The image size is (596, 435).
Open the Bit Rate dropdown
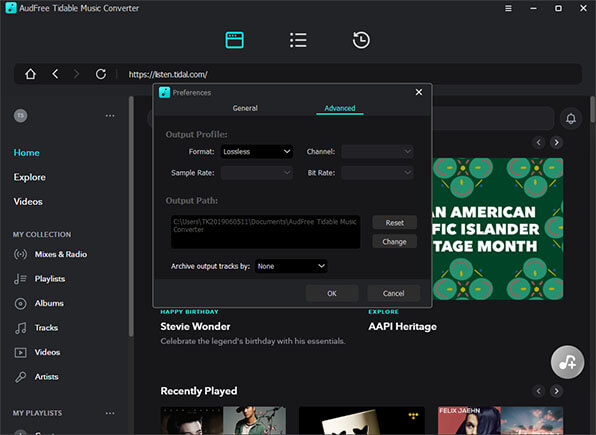[377, 173]
